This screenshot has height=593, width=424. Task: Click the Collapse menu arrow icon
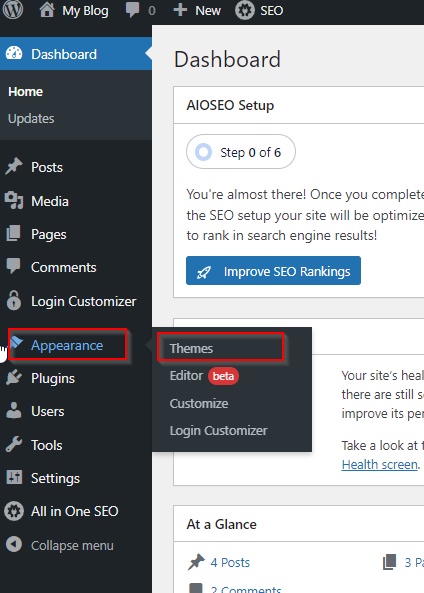coord(14,545)
